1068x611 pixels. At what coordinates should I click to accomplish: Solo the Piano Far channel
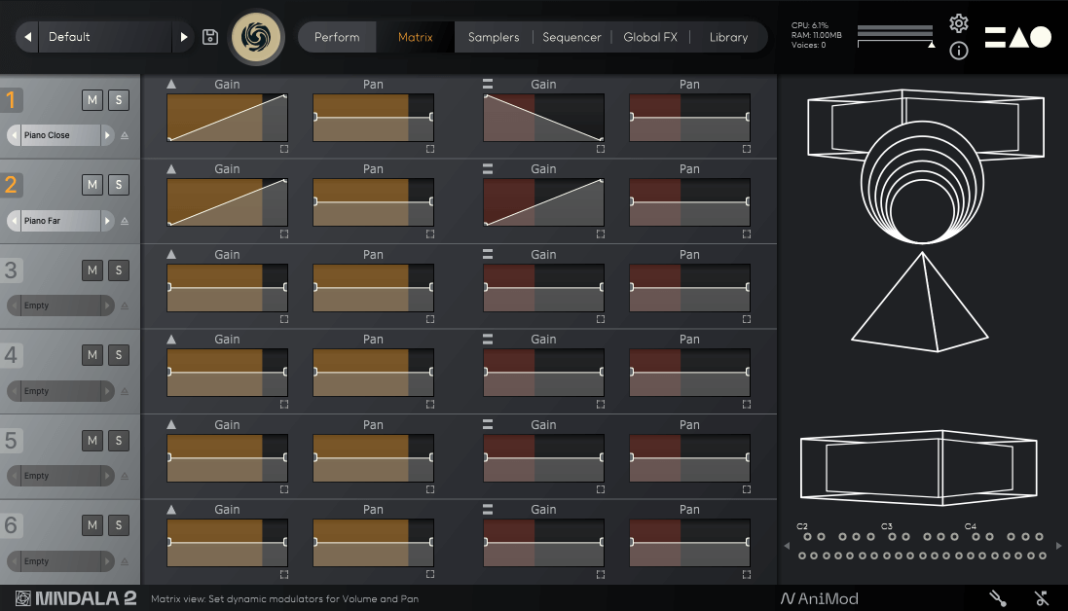click(x=118, y=184)
